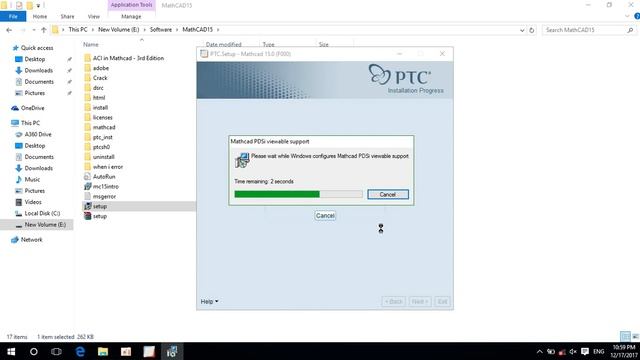640x360 pixels.
Task: Open Videos under This PC
Action: coord(33,202)
